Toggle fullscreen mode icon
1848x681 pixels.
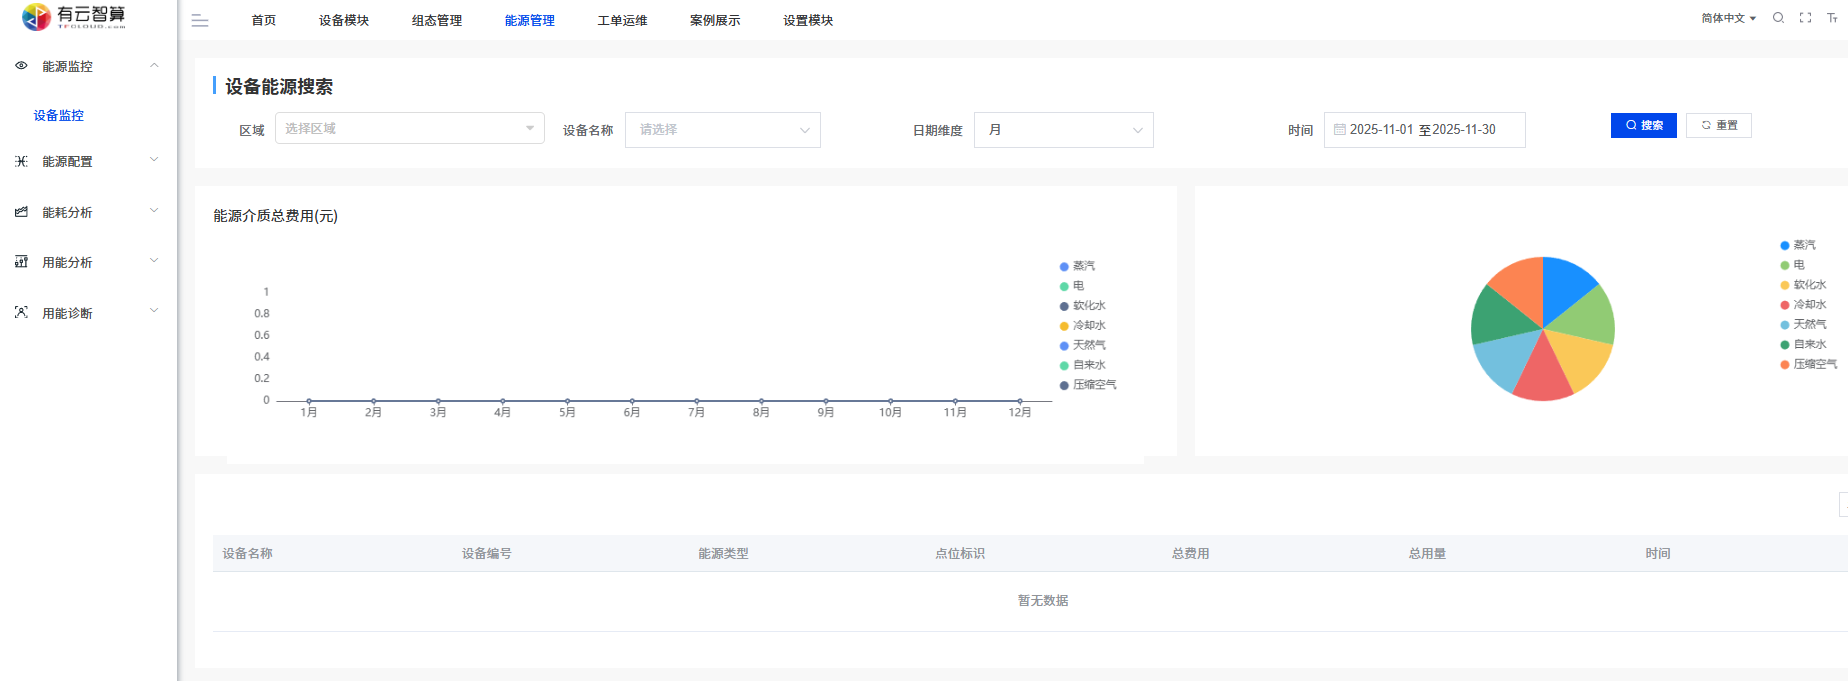tap(1805, 18)
